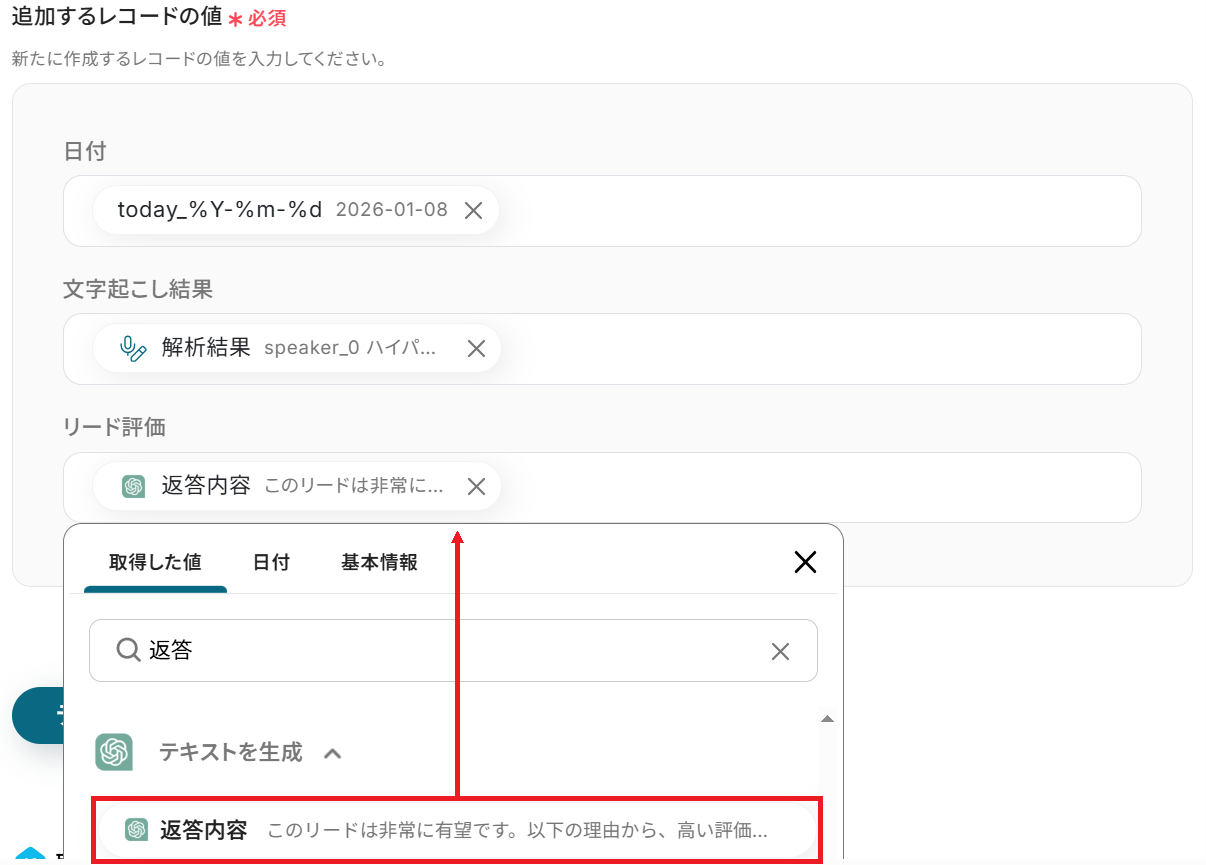Viewport: 1206px width, 865px height.
Task: Click the テキストを生成 heading text
Action: pos(230,752)
